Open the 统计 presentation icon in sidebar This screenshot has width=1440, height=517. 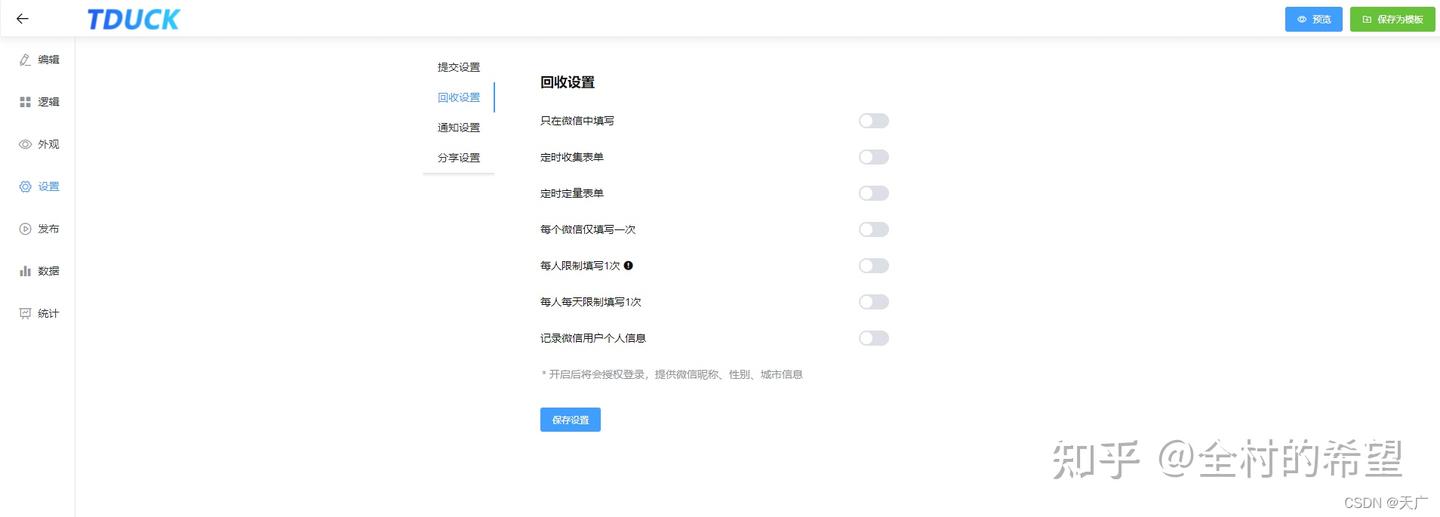click(x=26, y=313)
